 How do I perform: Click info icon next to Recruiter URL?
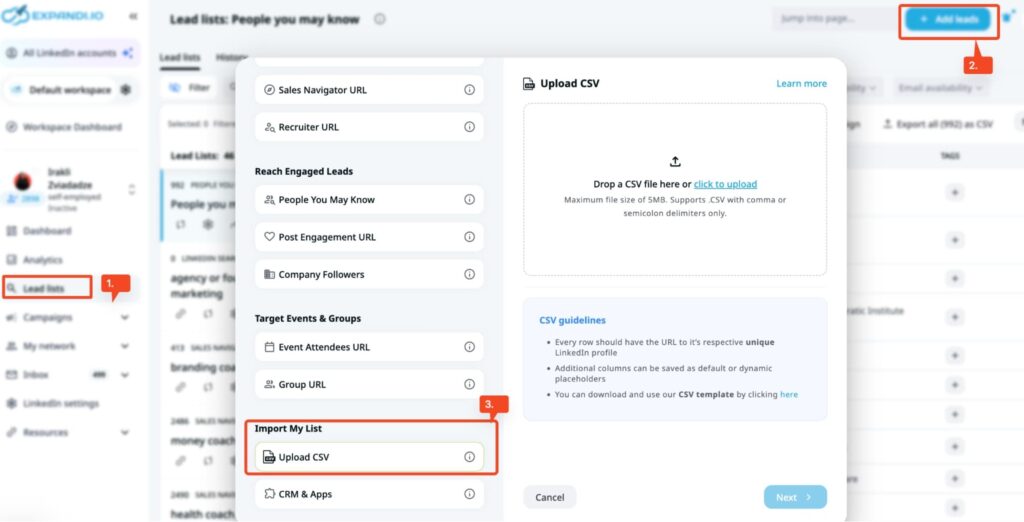pos(469,127)
